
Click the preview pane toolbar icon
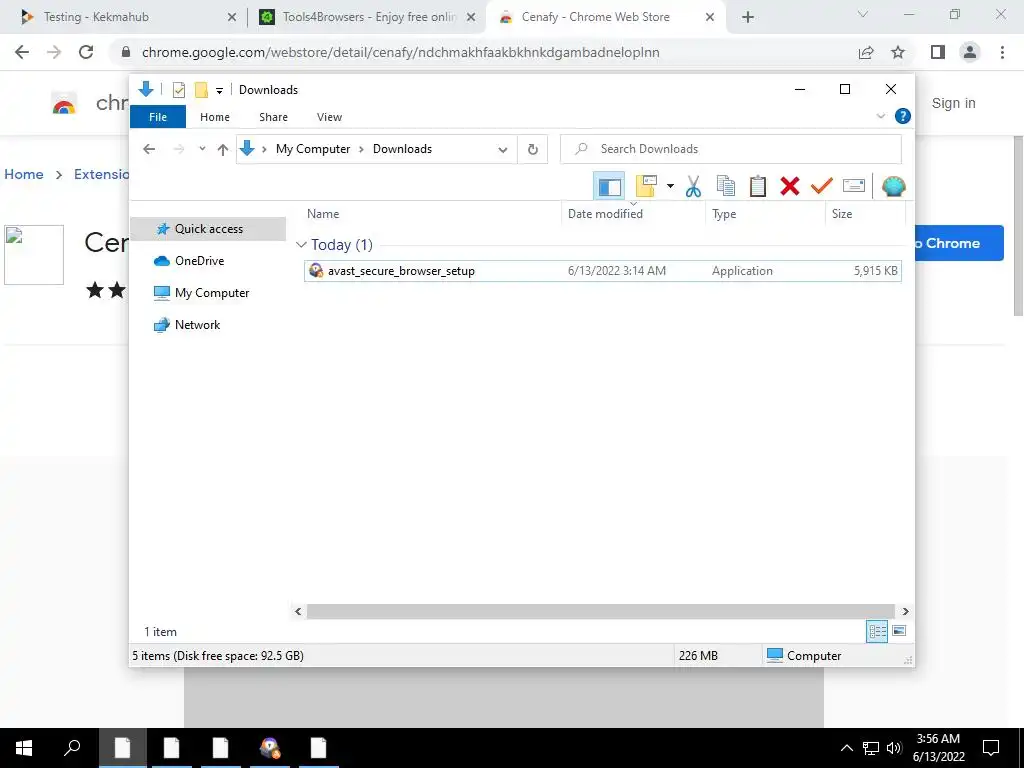[x=609, y=187]
